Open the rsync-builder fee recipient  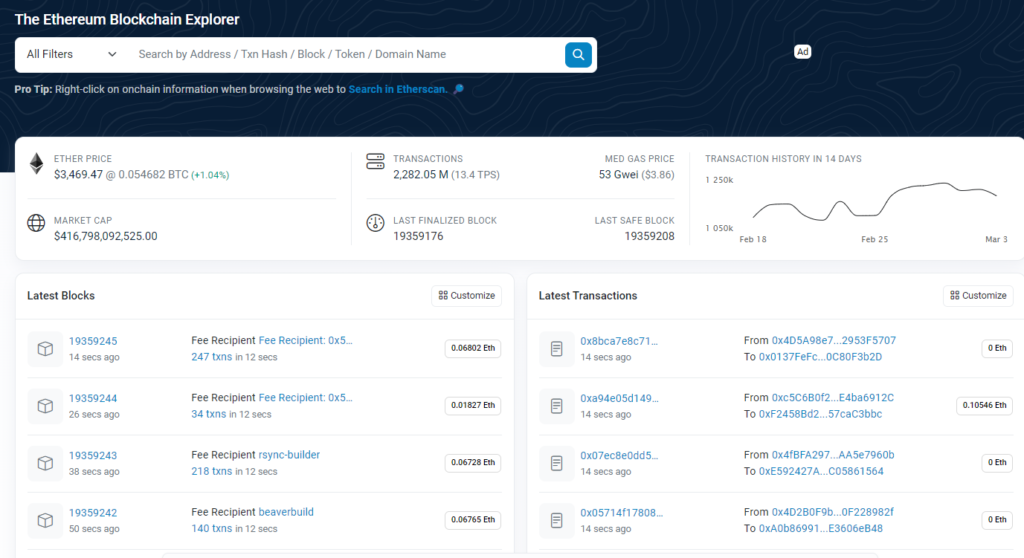(289, 455)
